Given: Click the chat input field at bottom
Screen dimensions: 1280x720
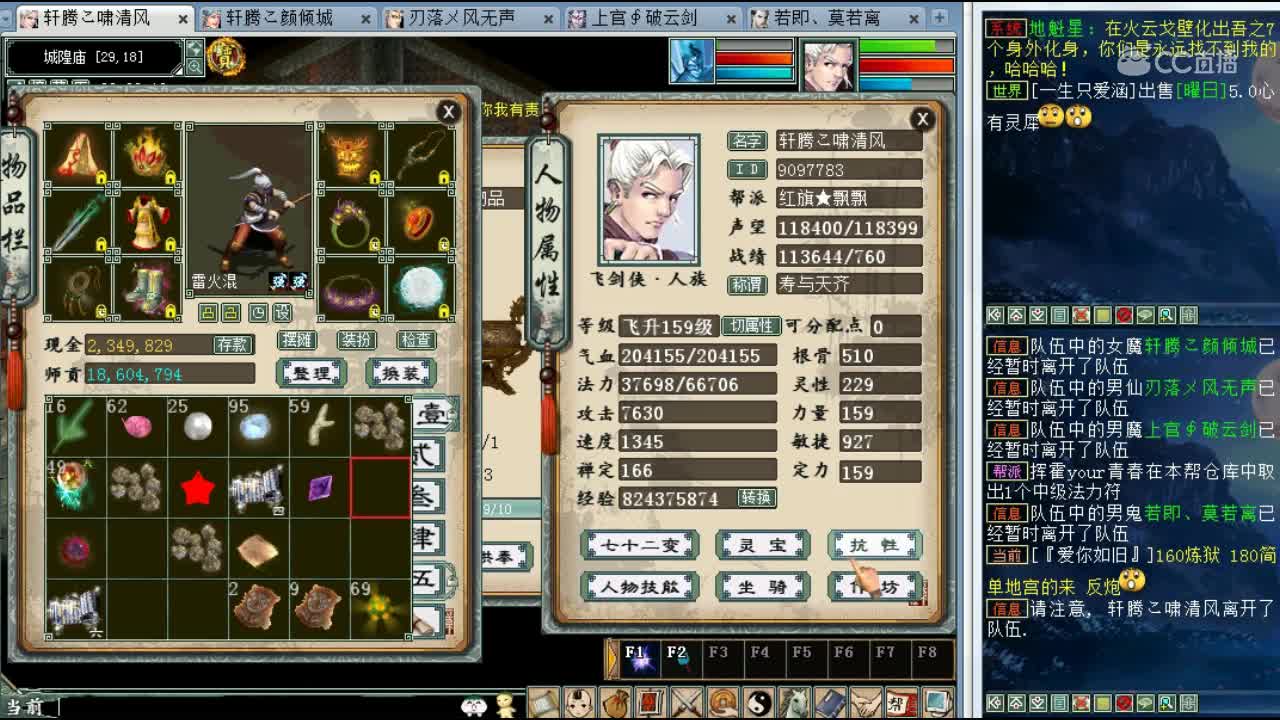Looking at the screenshot, I should point(255,707).
